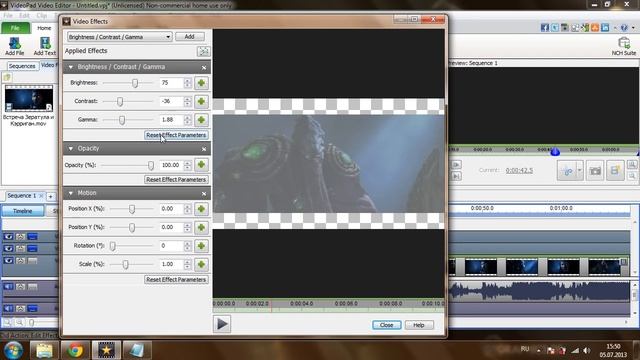Click the icon beside Applied Effects heading

[203, 51]
